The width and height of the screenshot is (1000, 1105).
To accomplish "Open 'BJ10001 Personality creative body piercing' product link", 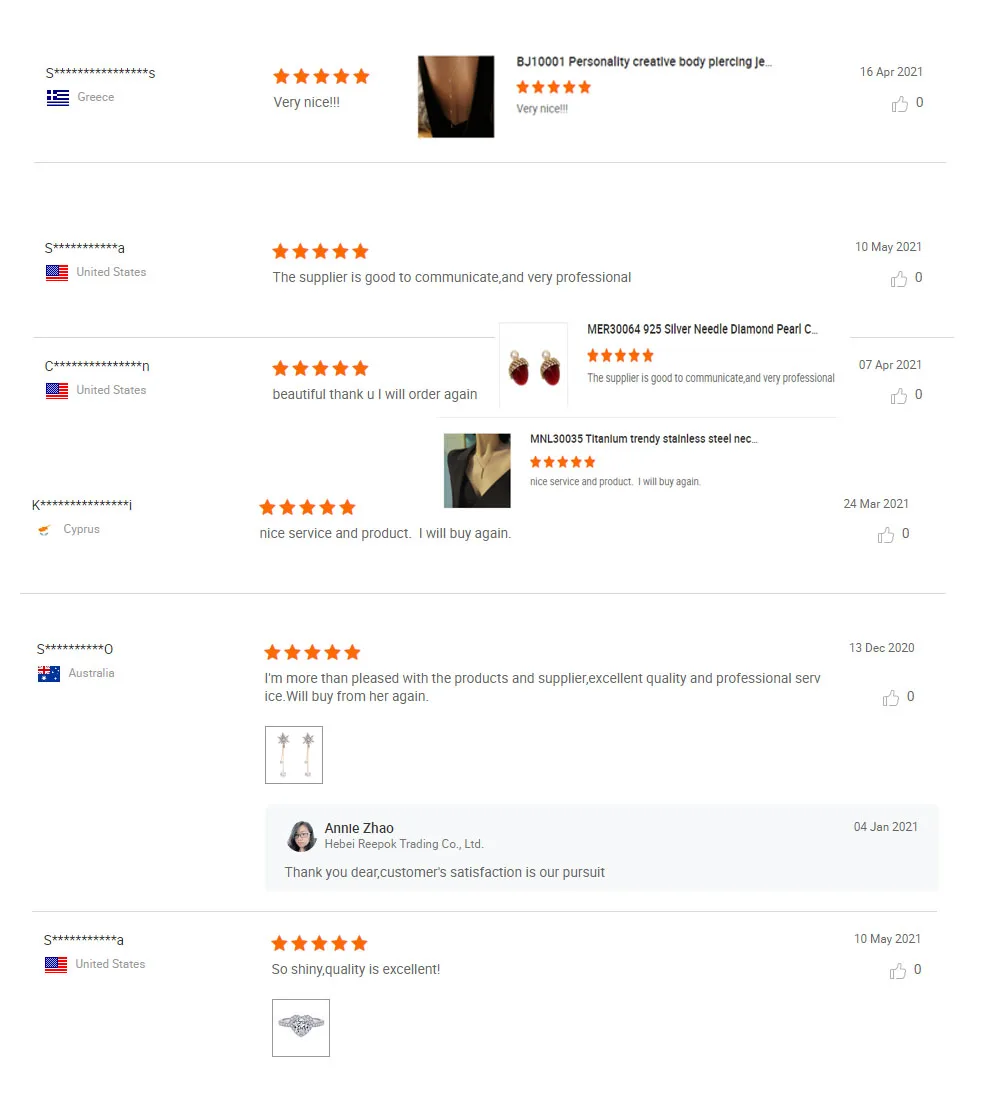I will click(x=644, y=61).
